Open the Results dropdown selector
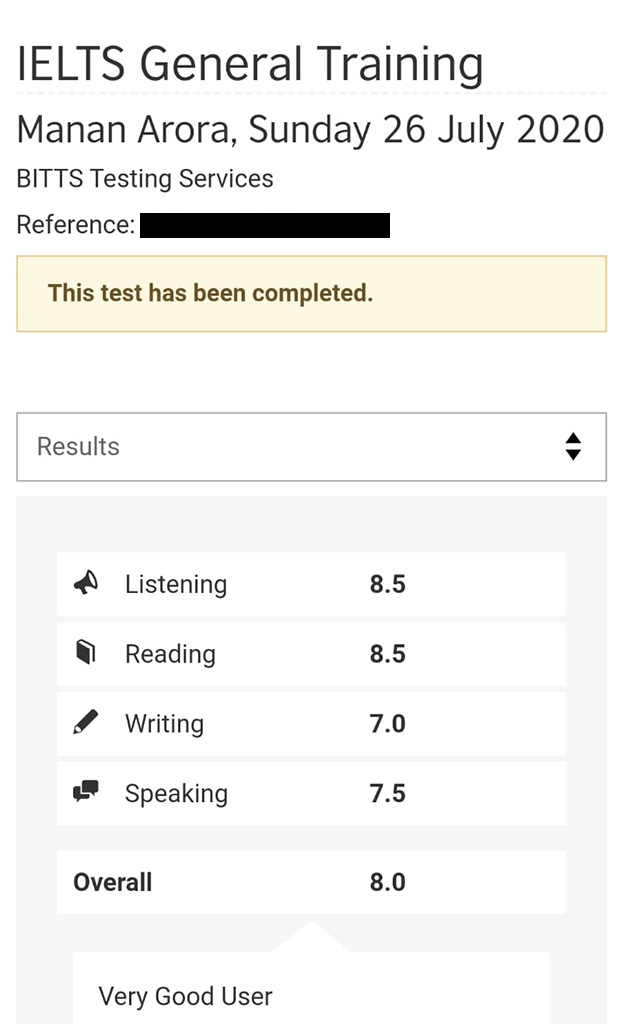This screenshot has height=1024, width=623. pyautogui.click(x=312, y=447)
